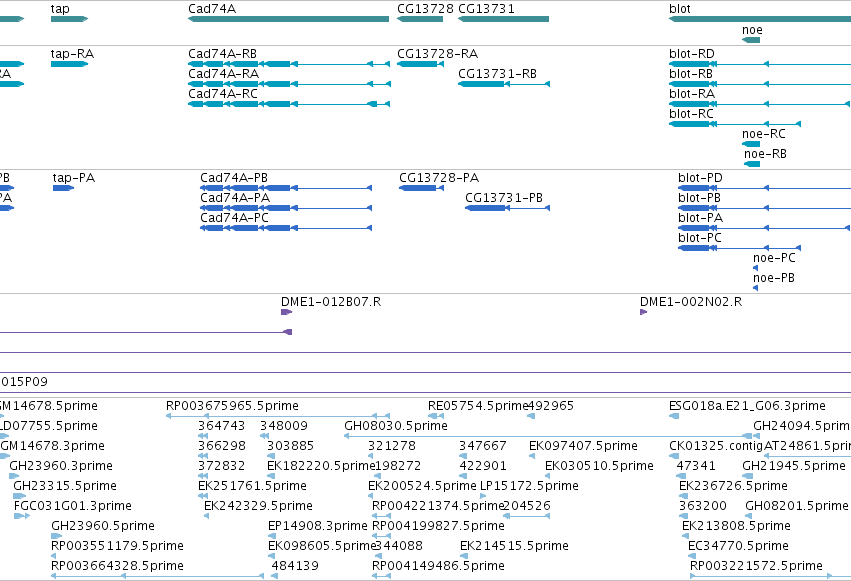Select insertion DME1-002N02.R
Screen dimensions: 851x581
(691, 302)
